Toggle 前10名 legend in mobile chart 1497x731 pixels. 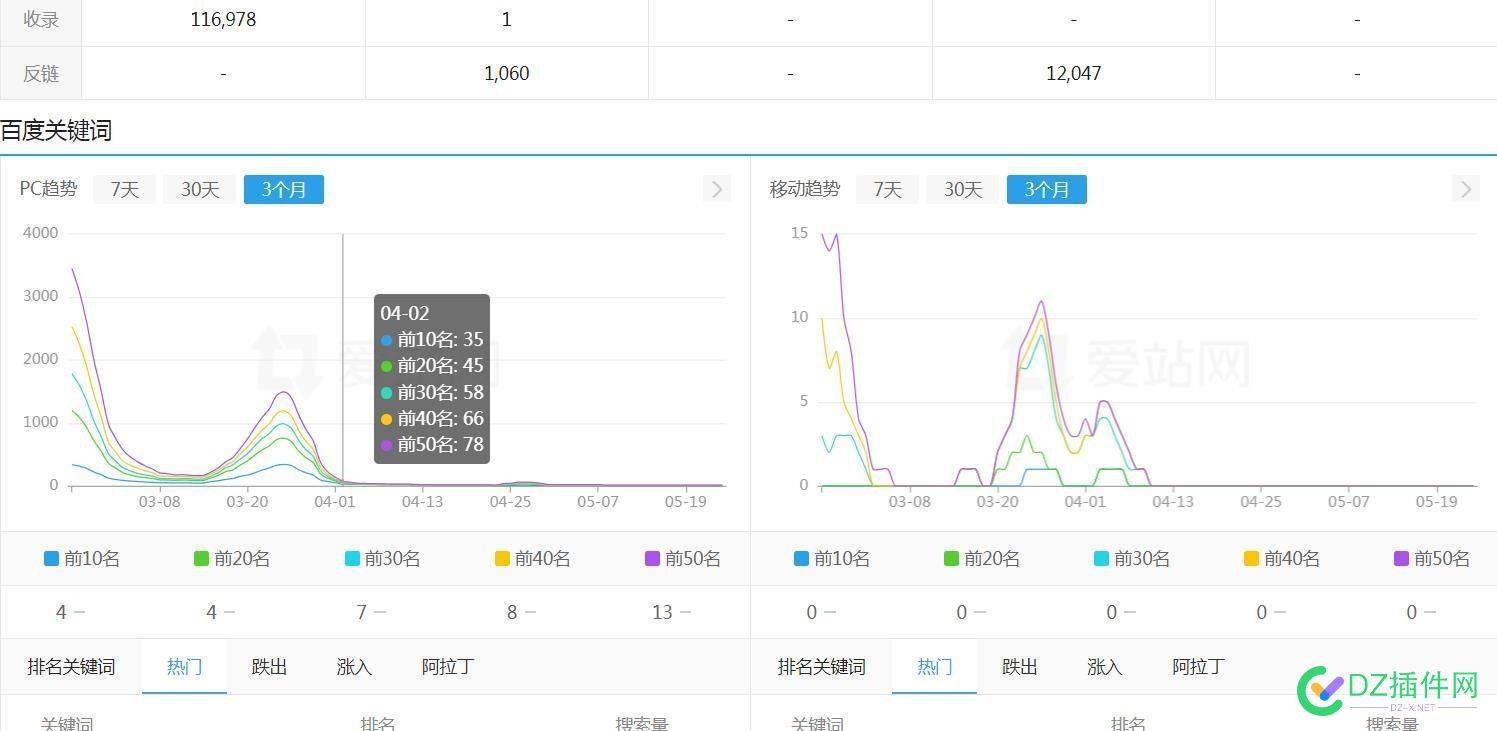coord(832,559)
